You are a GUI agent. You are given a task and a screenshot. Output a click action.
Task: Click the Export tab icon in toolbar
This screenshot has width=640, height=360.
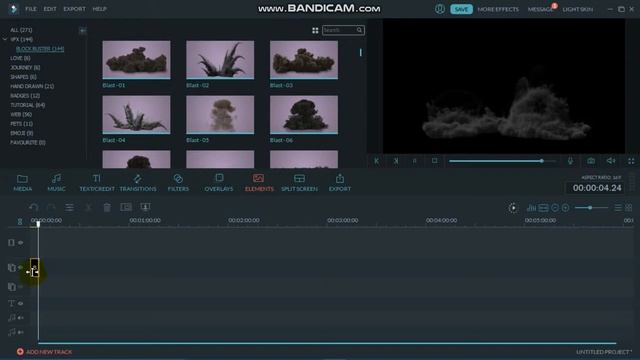[340, 182]
